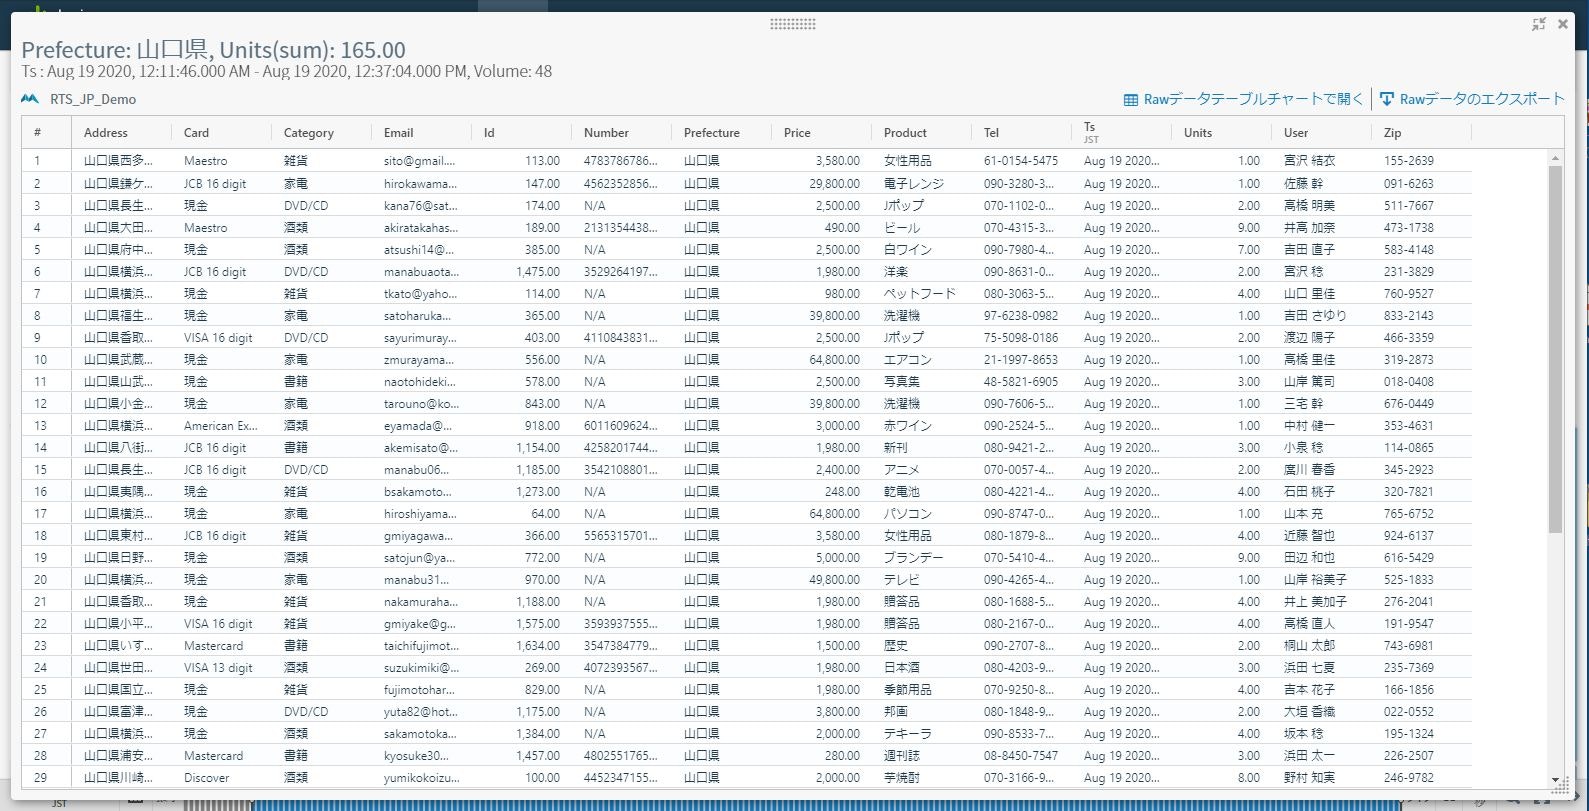Select zip cell 246-9782
Viewport: 1589px width, 811px height.
pos(1409,777)
